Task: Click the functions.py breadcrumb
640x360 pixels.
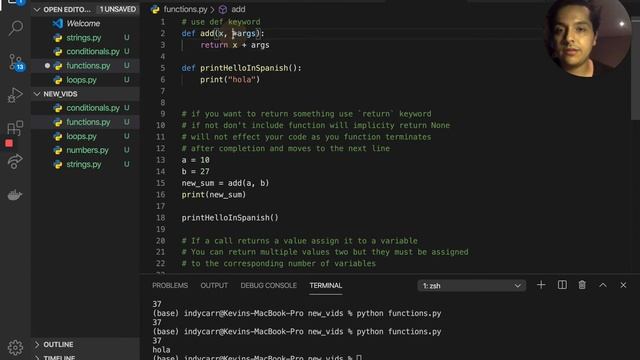Action: point(185,9)
